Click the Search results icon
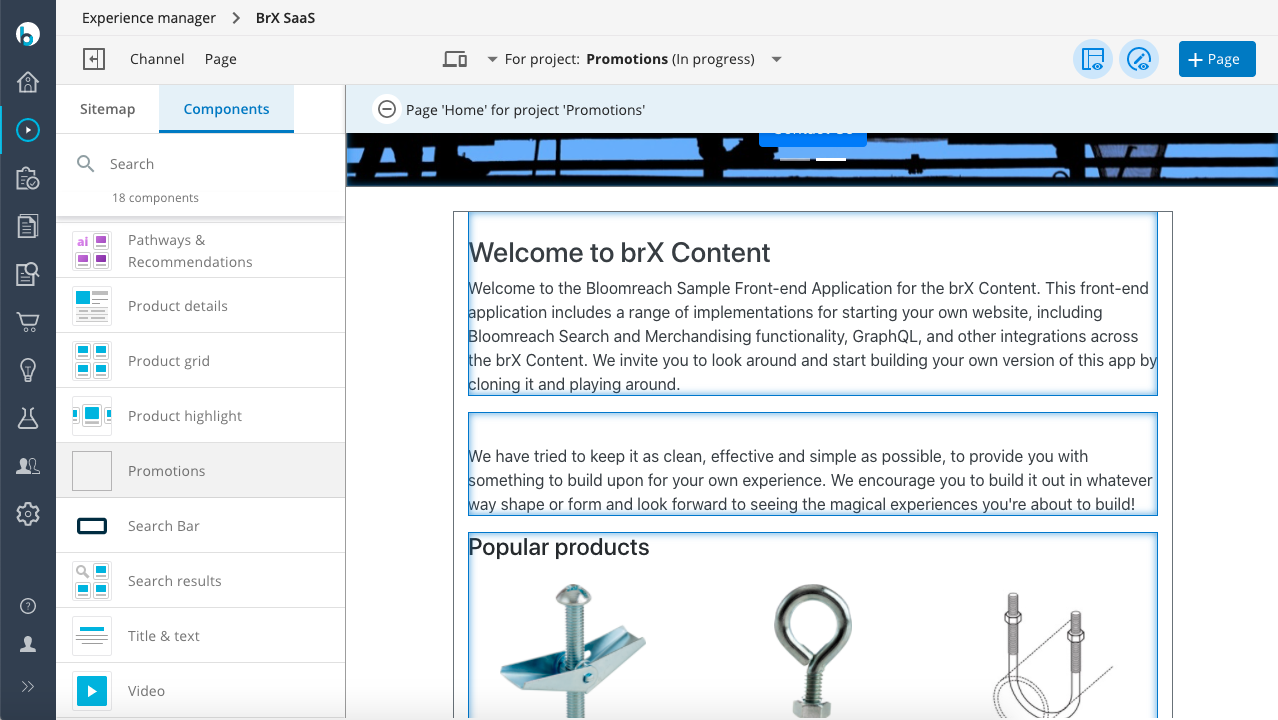This screenshot has height=720, width=1278. tap(92, 581)
